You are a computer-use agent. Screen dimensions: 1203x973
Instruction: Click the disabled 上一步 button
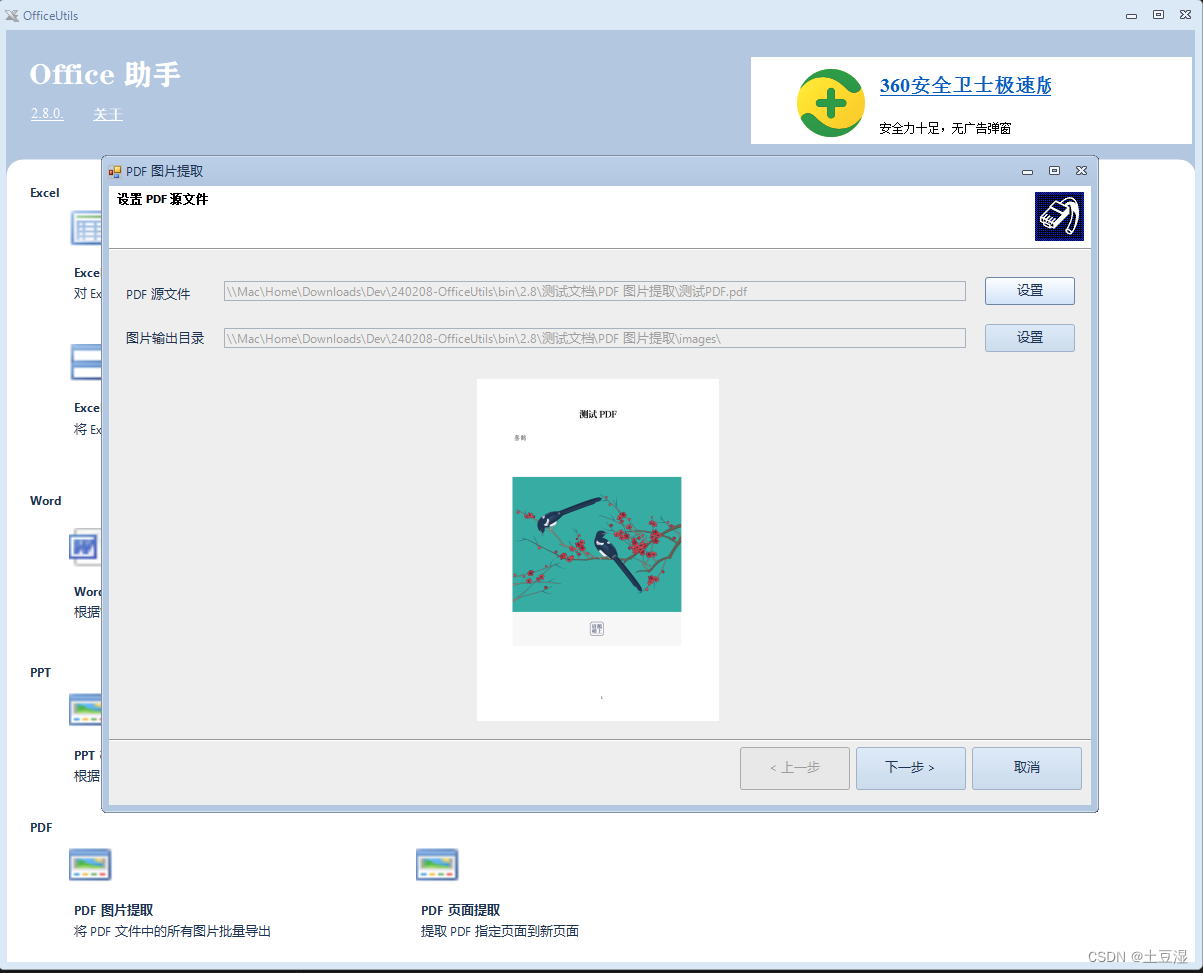click(x=795, y=768)
